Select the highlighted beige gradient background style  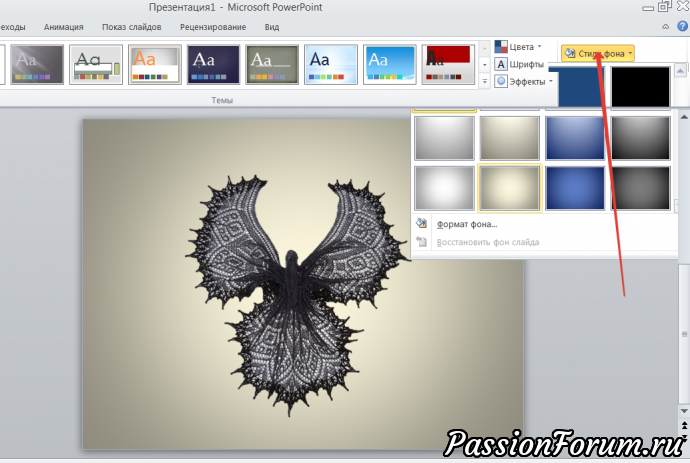510,187
